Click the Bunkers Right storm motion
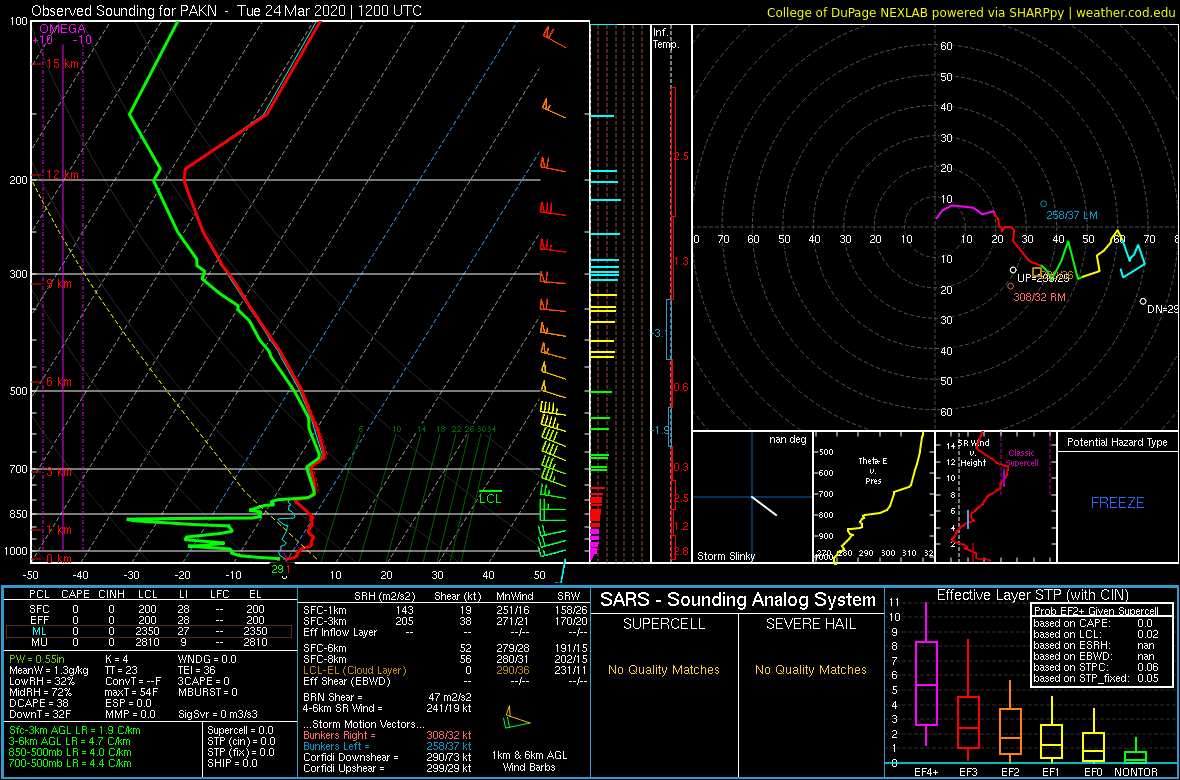 pos(387,736)
